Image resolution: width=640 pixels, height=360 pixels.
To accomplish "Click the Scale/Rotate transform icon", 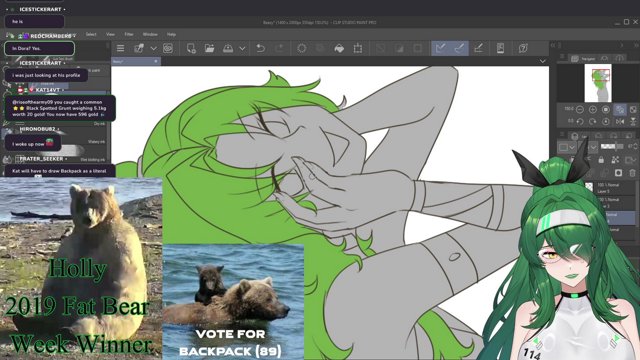I will pos(358,49).
